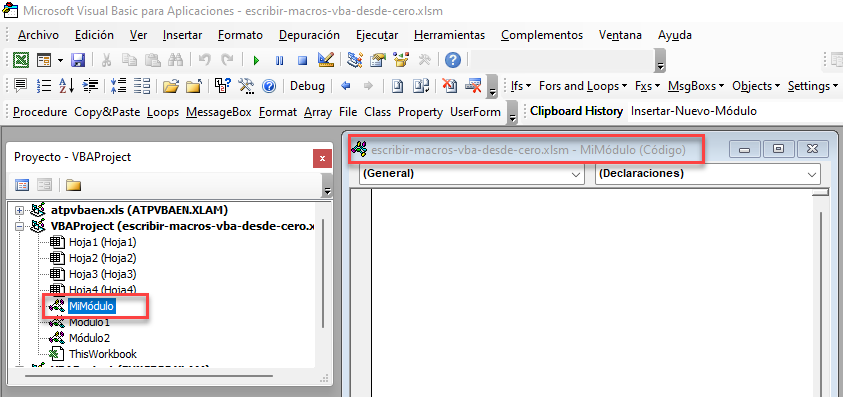Click the indent lines icon
The width and height of the screenshot is (843, 397).
coord(90,86)
